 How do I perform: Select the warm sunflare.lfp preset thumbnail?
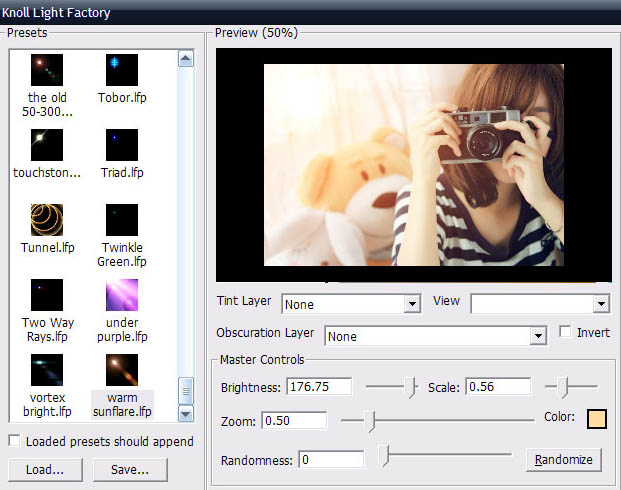pyautogui.click(x=122, y=370)
